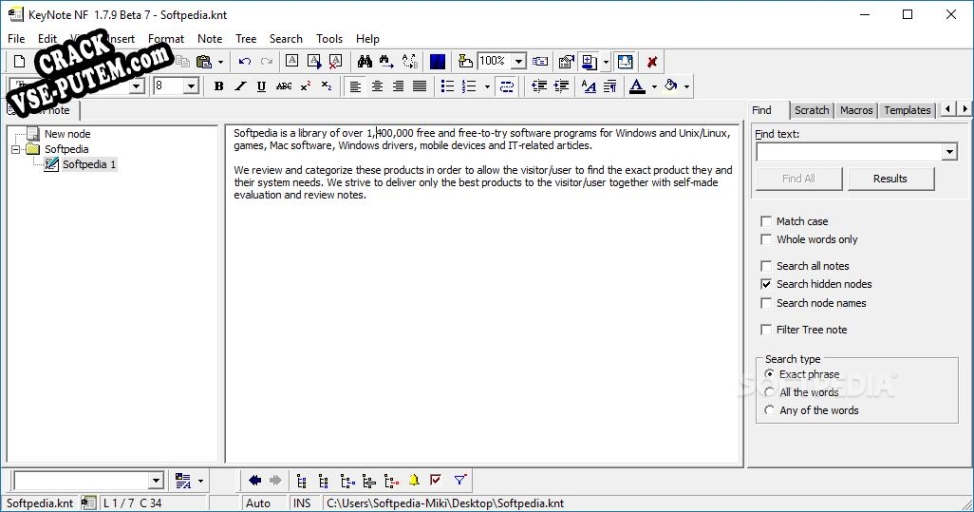Viewport: 974px width, 512px height.
Task: Open numbering style dropdown arrow
Action: 487,87
